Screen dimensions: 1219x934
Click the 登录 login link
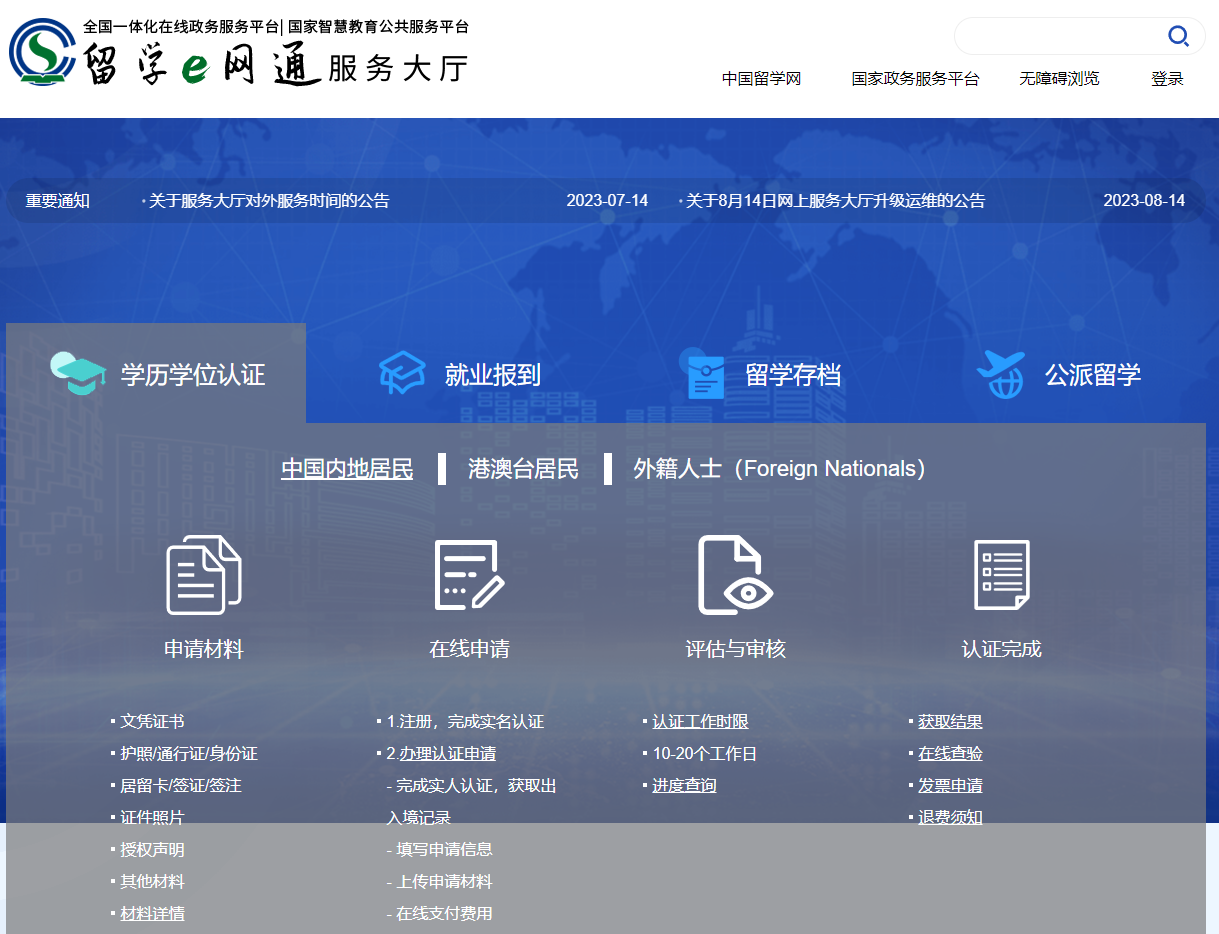tap(1167, 79)
